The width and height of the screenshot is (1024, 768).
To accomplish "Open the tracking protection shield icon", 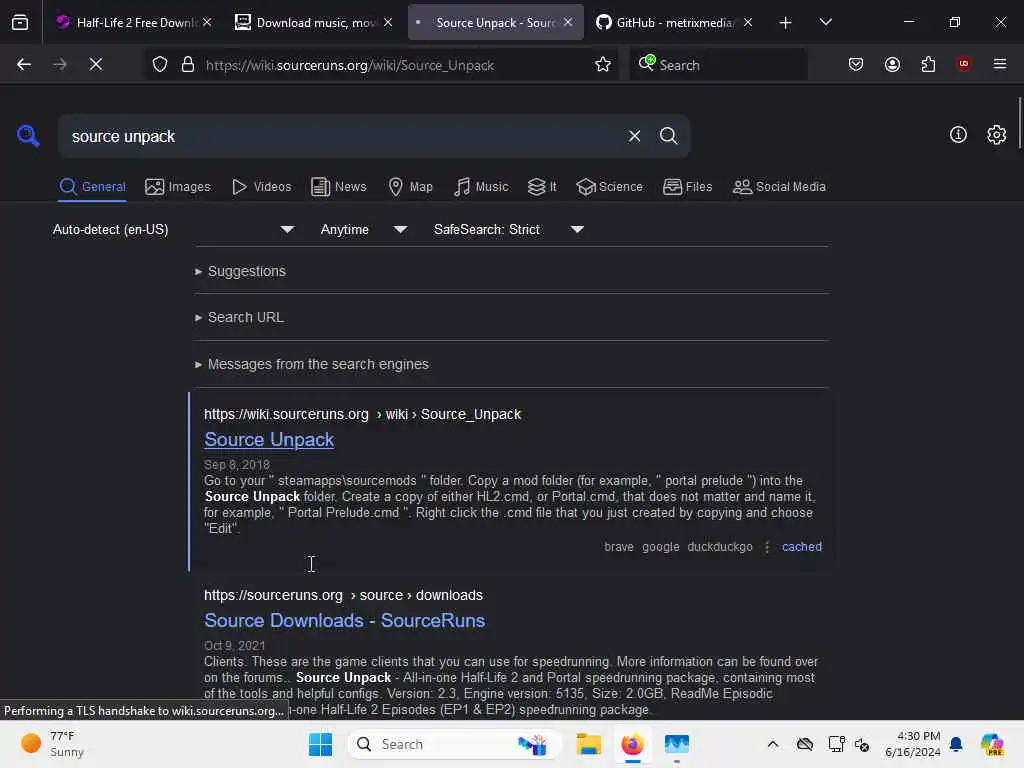I will coord(160,64).
